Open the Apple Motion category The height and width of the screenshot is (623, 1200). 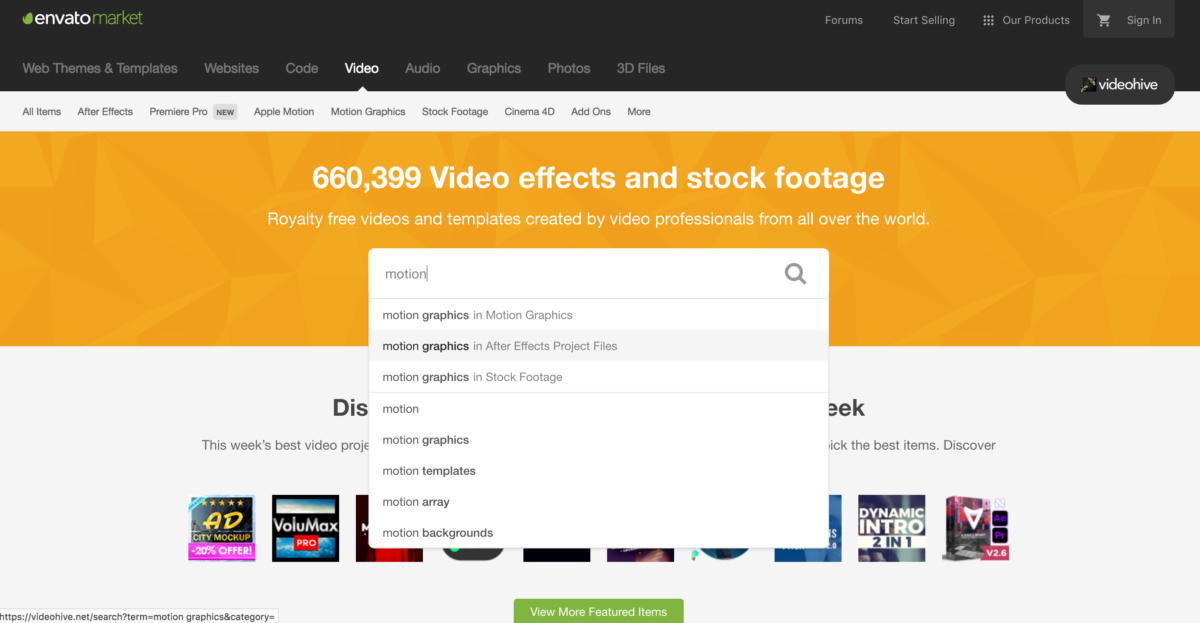[284, 112]
